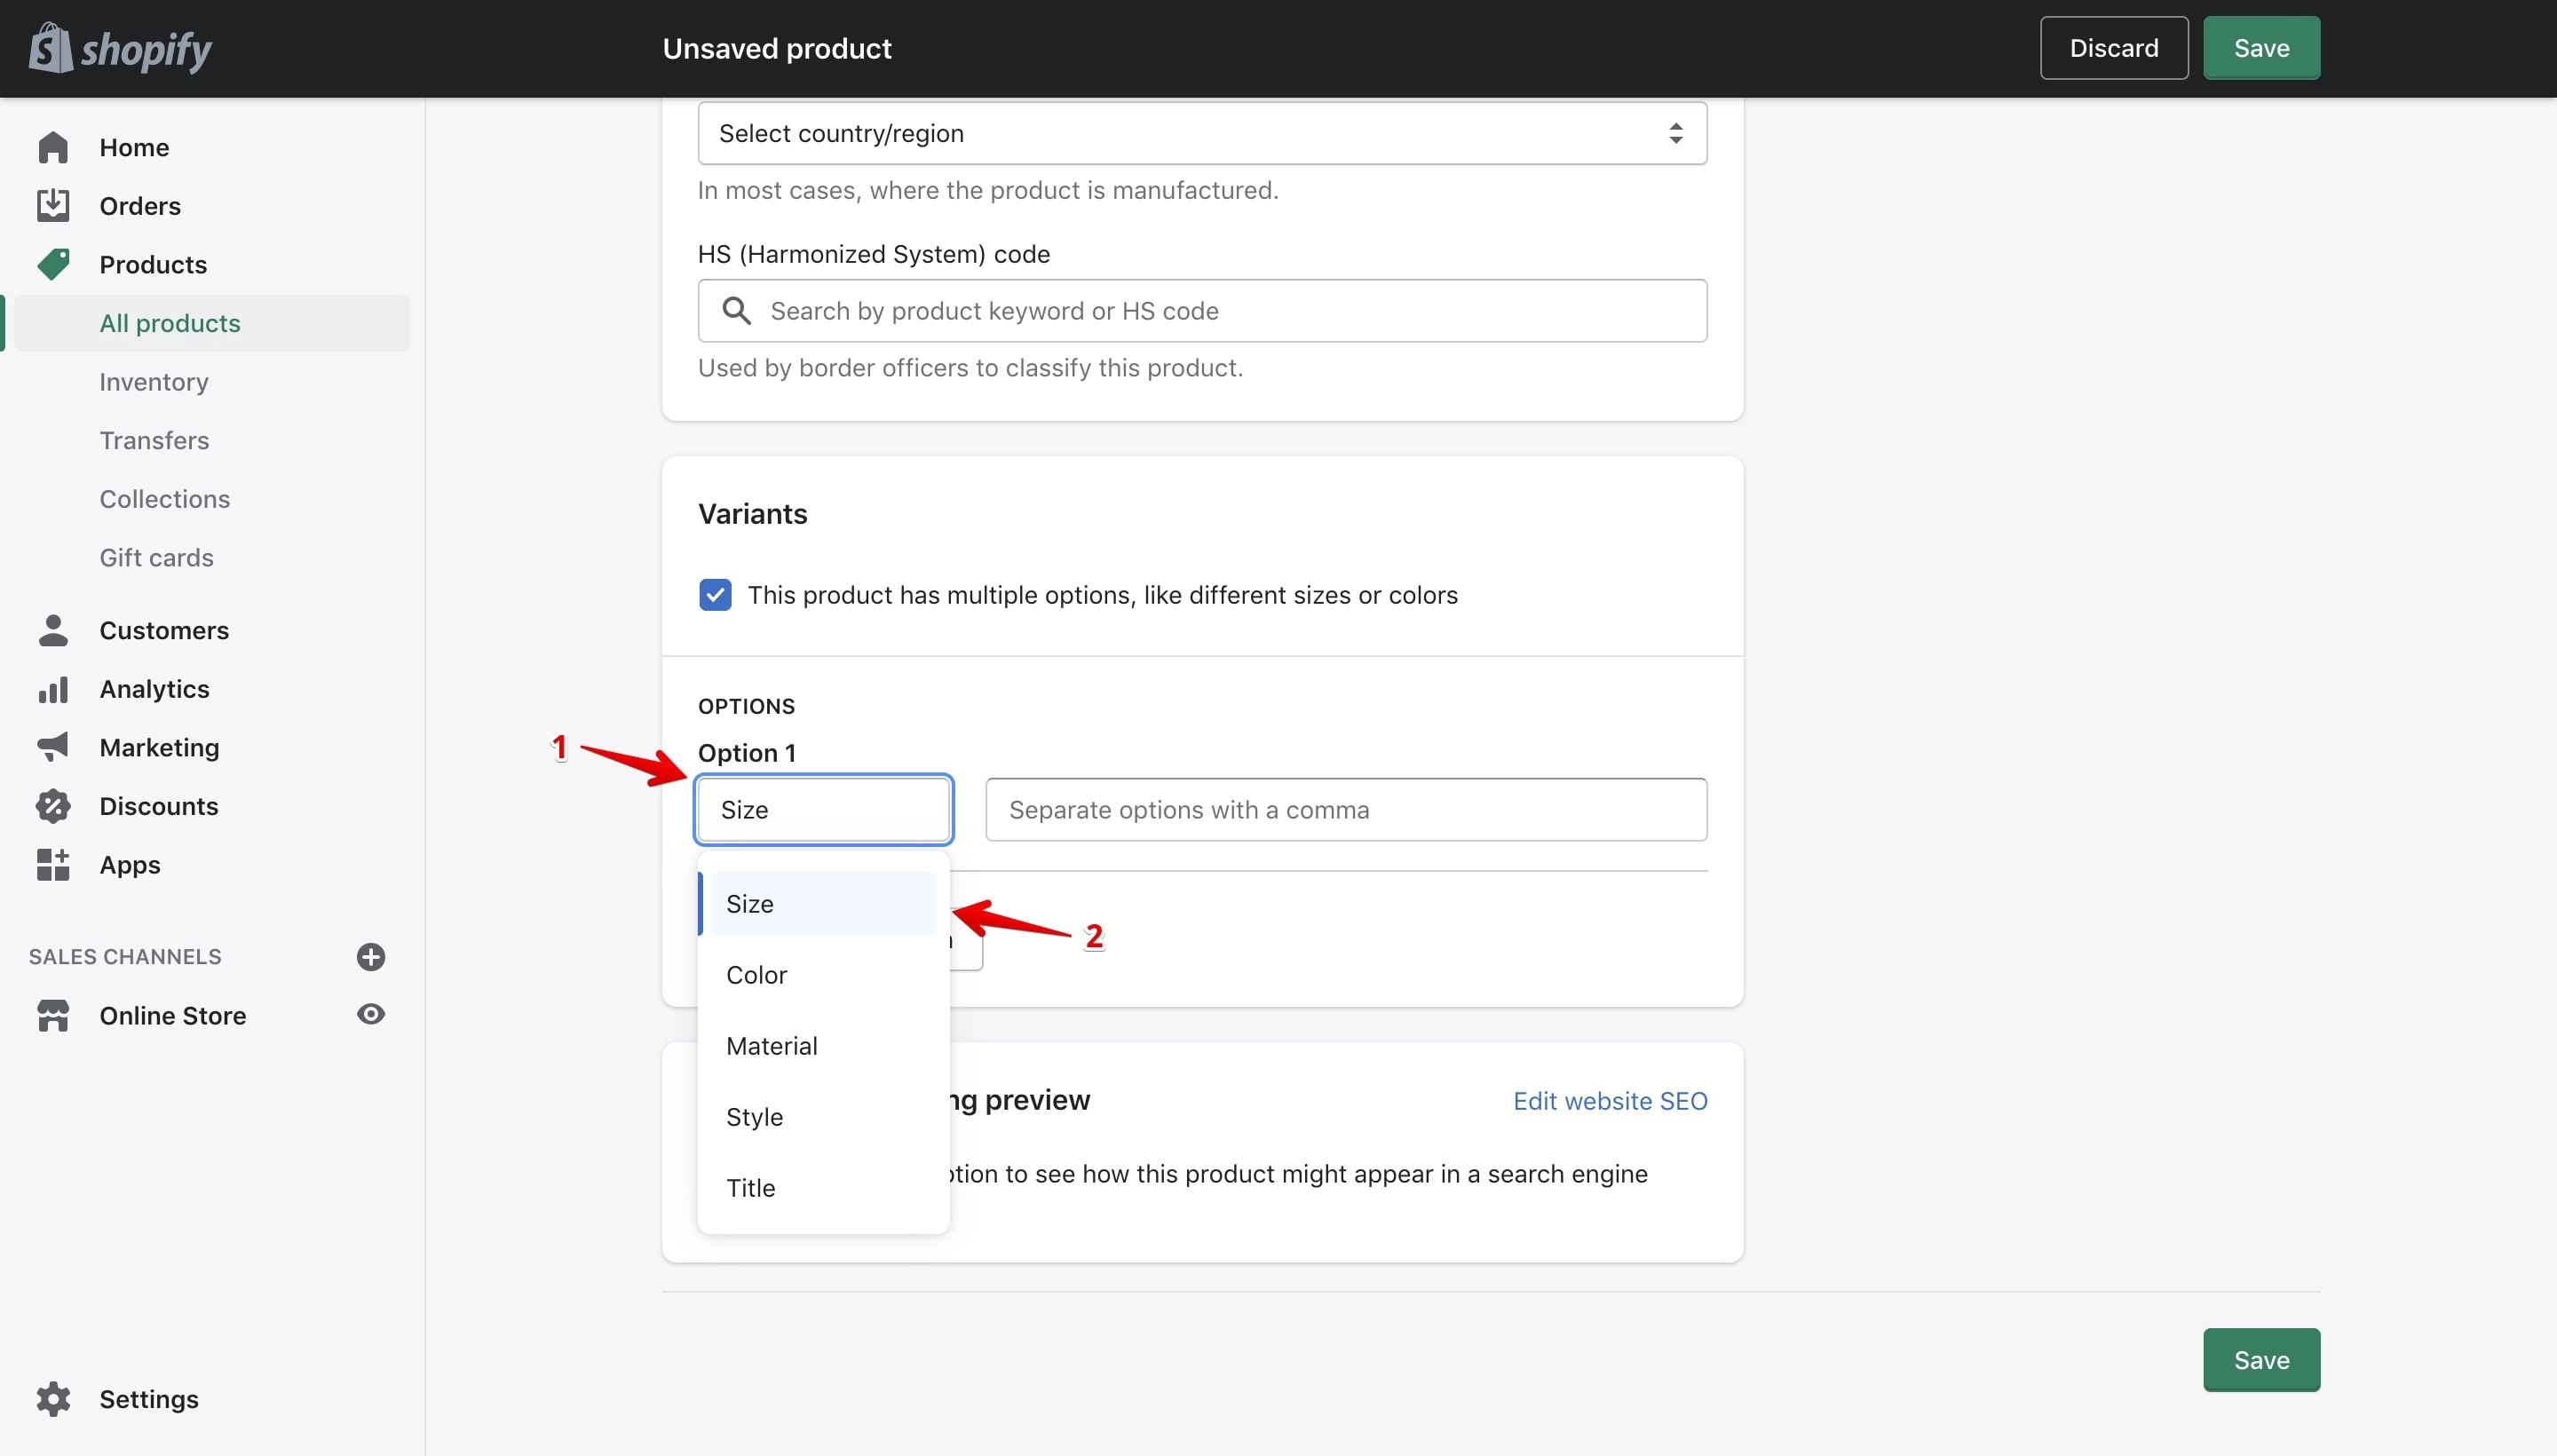
Task: Click the Discounts badge icon
Action: [53, 806]
